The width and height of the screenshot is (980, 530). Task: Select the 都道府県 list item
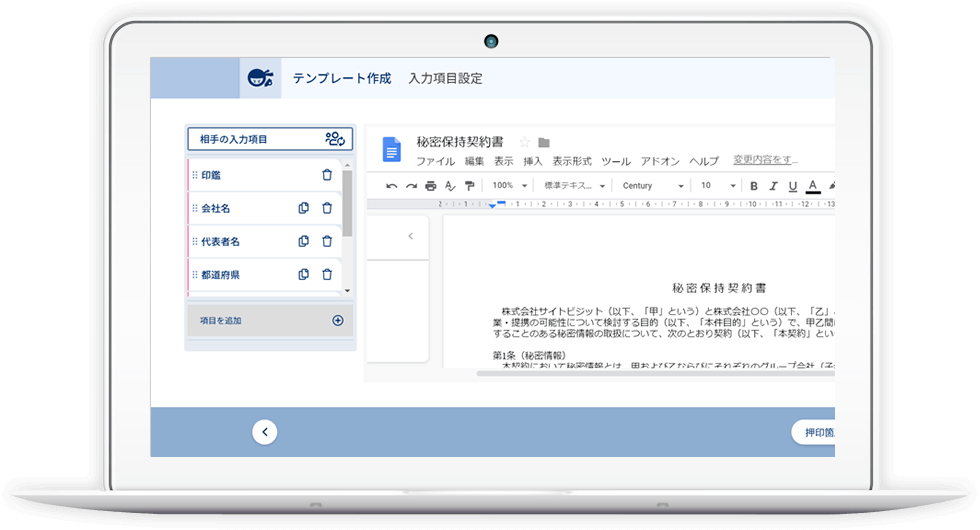264,274
